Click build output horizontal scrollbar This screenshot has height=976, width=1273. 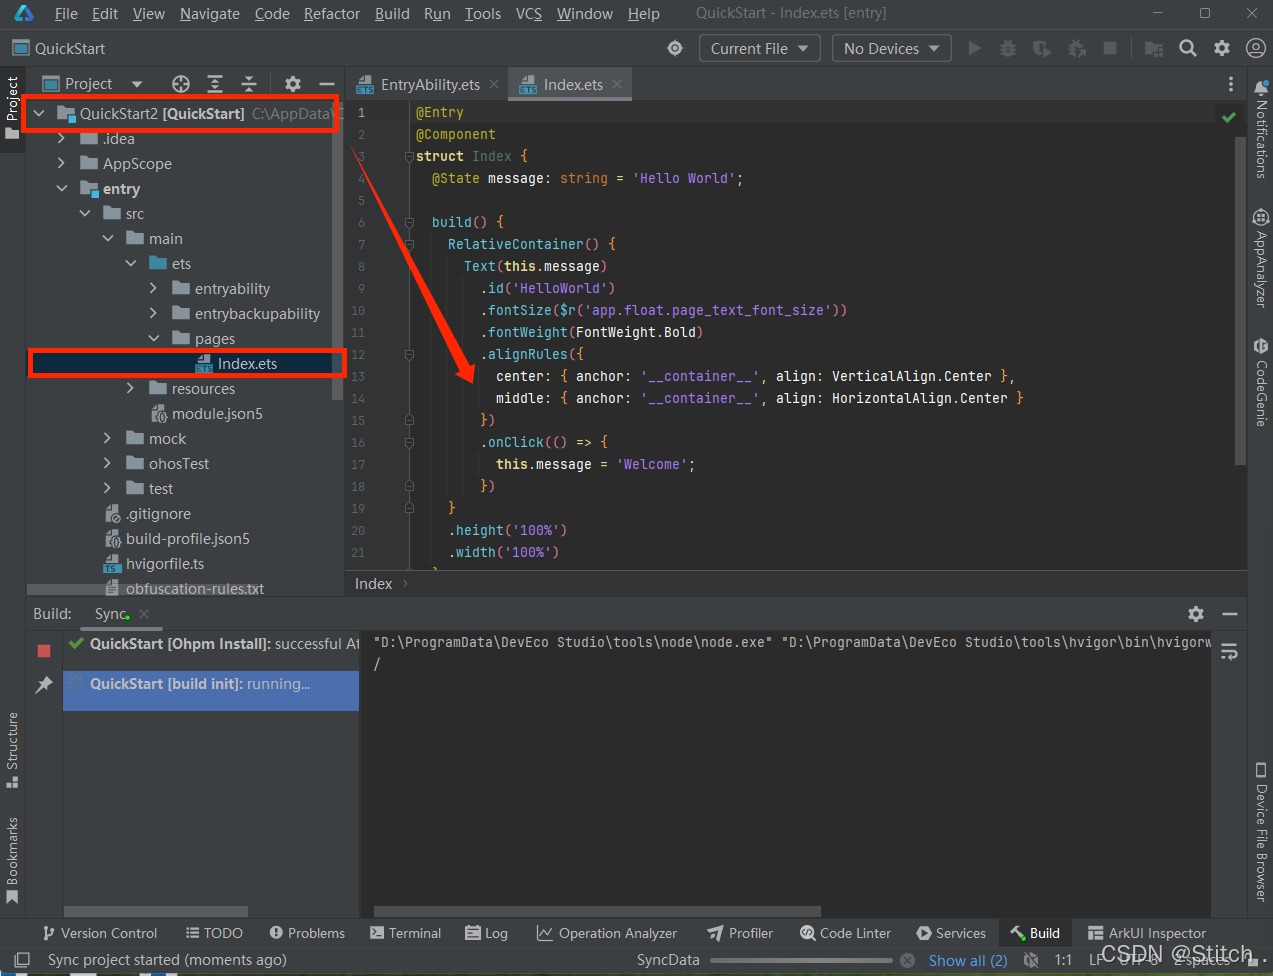pyautogui.click(x=597, y=912)
